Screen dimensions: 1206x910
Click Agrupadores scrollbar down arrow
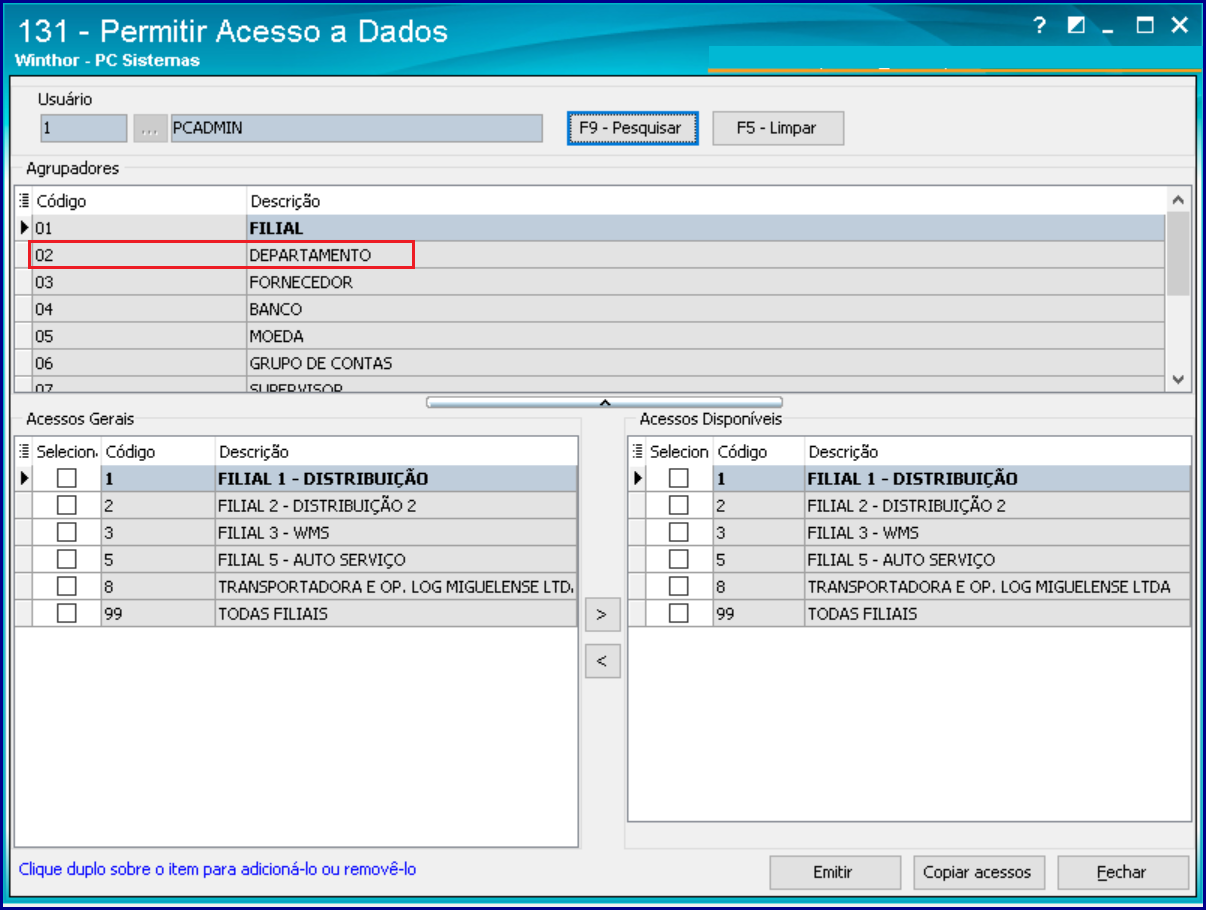pos(1178,380)
